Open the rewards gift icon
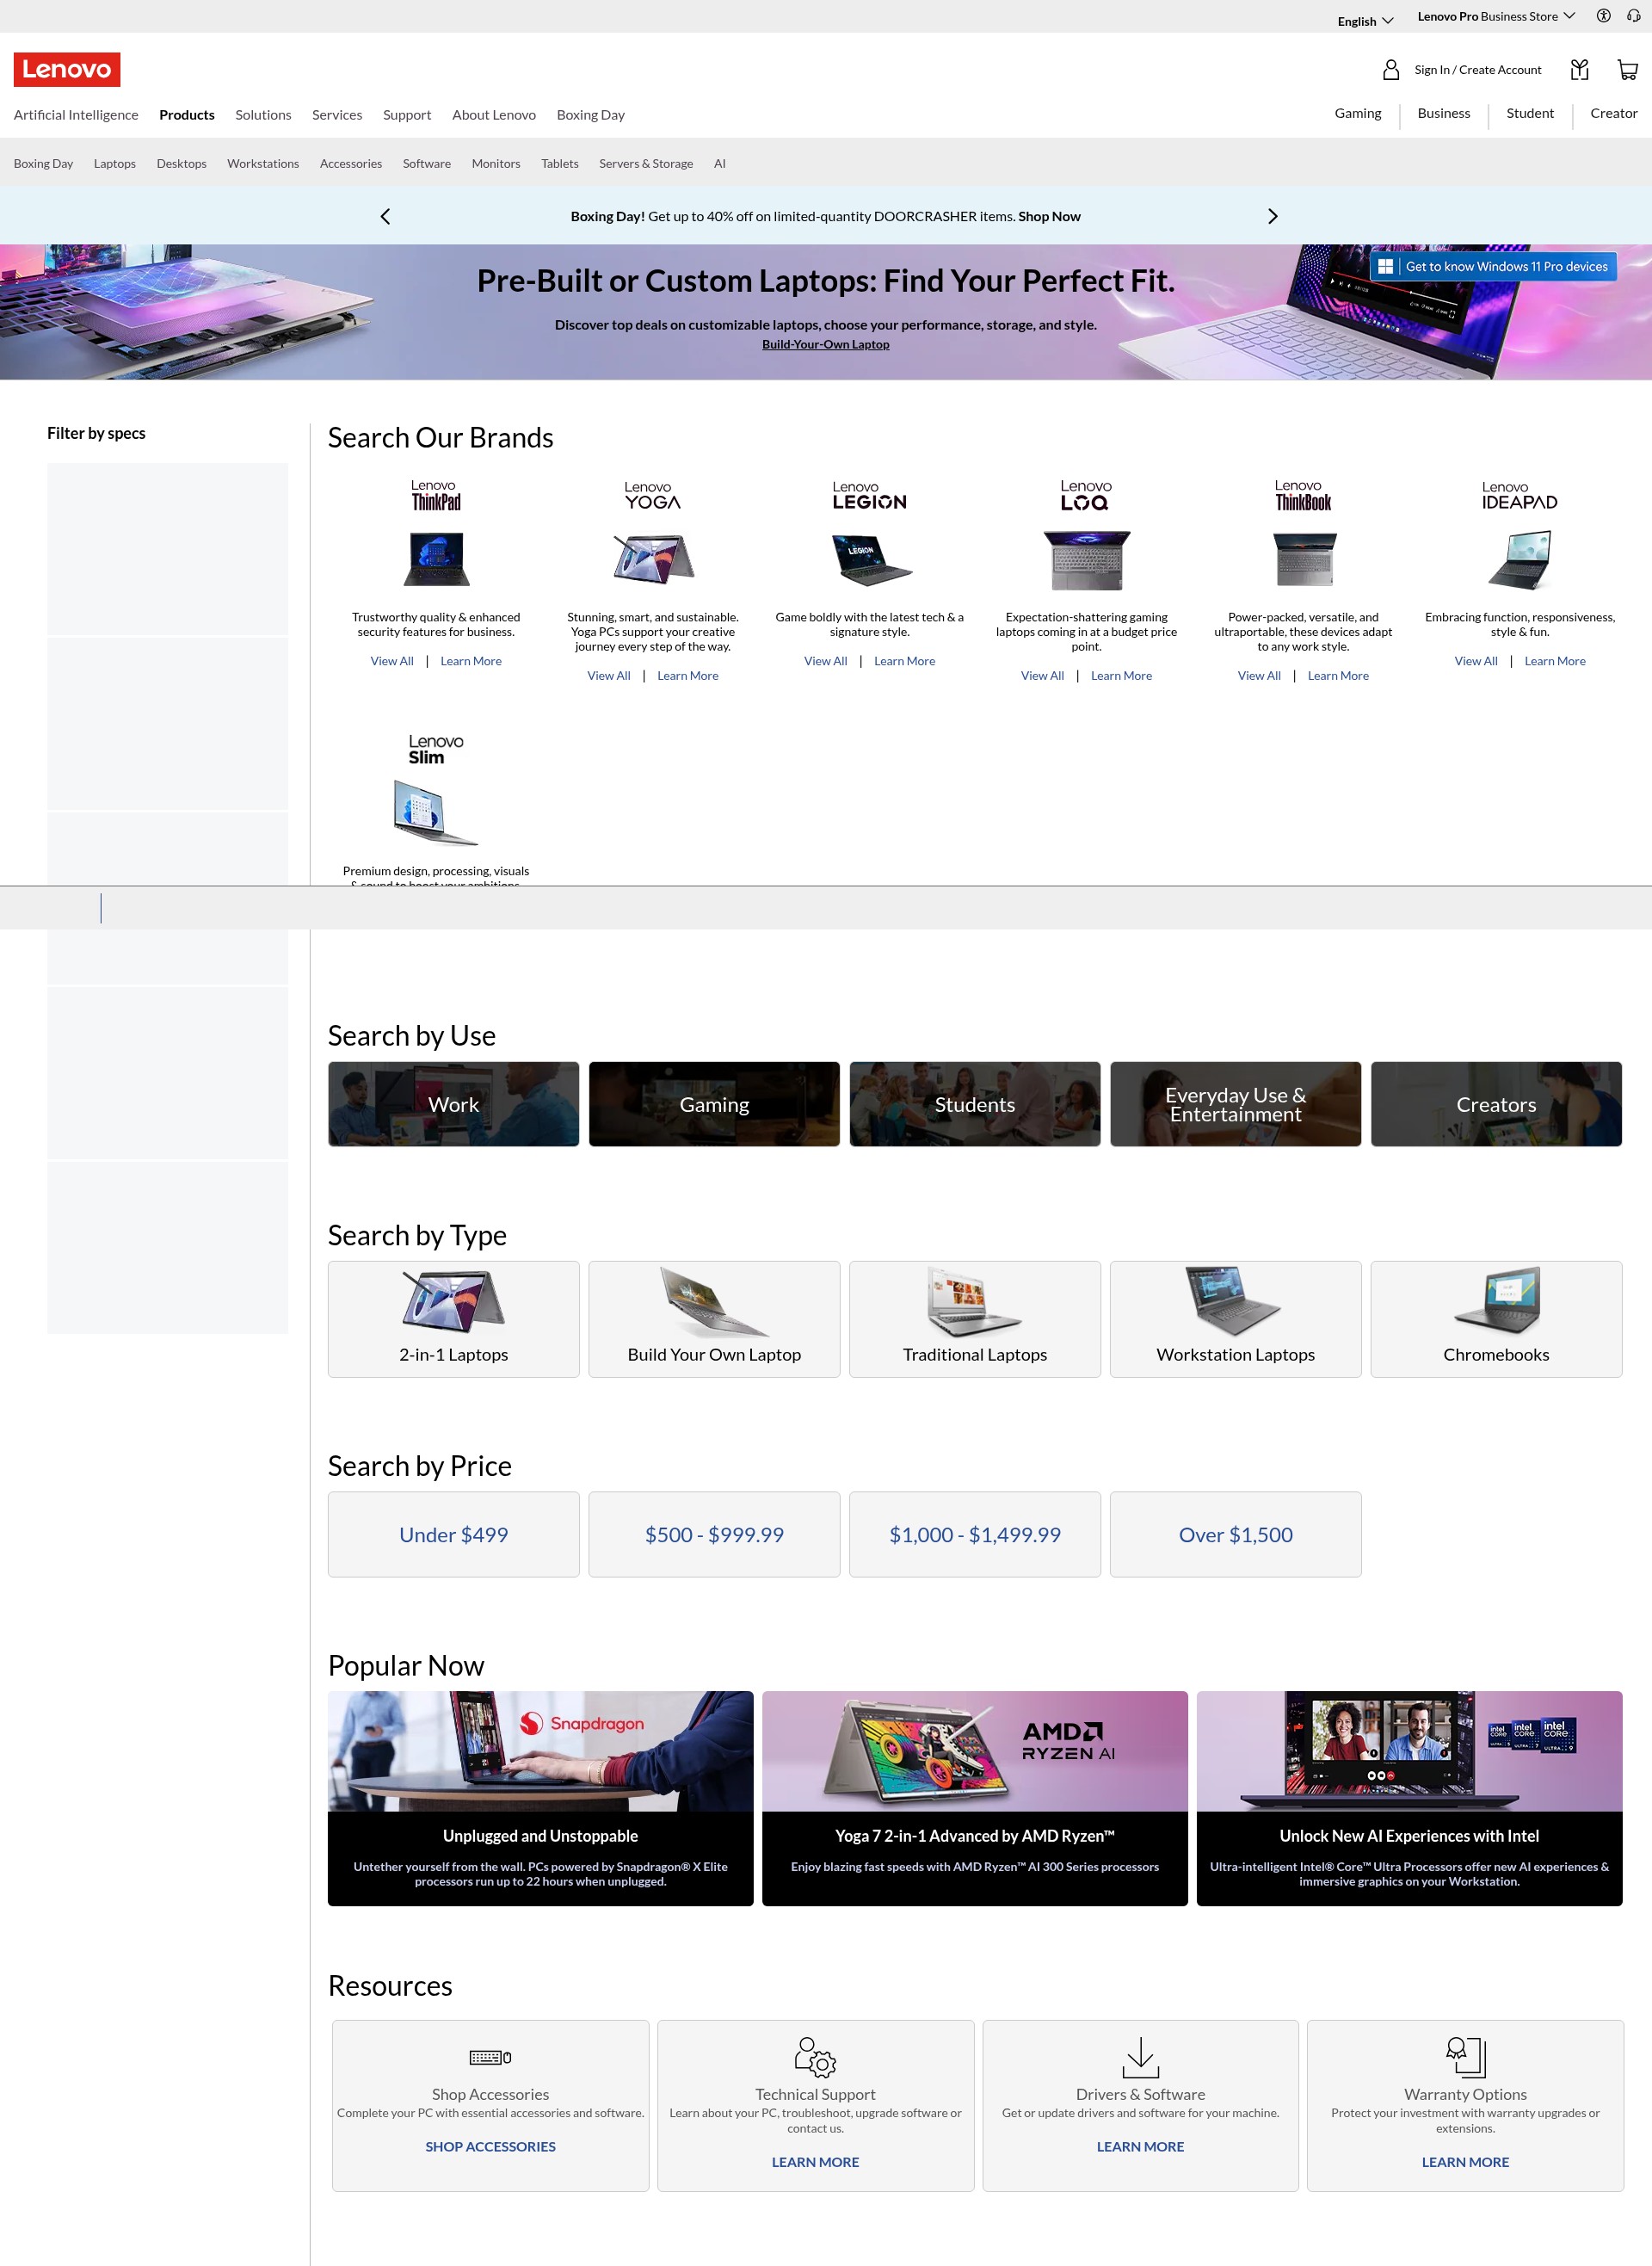The height and width of the screenshot is (2266, 1652). click(1579, 69)
